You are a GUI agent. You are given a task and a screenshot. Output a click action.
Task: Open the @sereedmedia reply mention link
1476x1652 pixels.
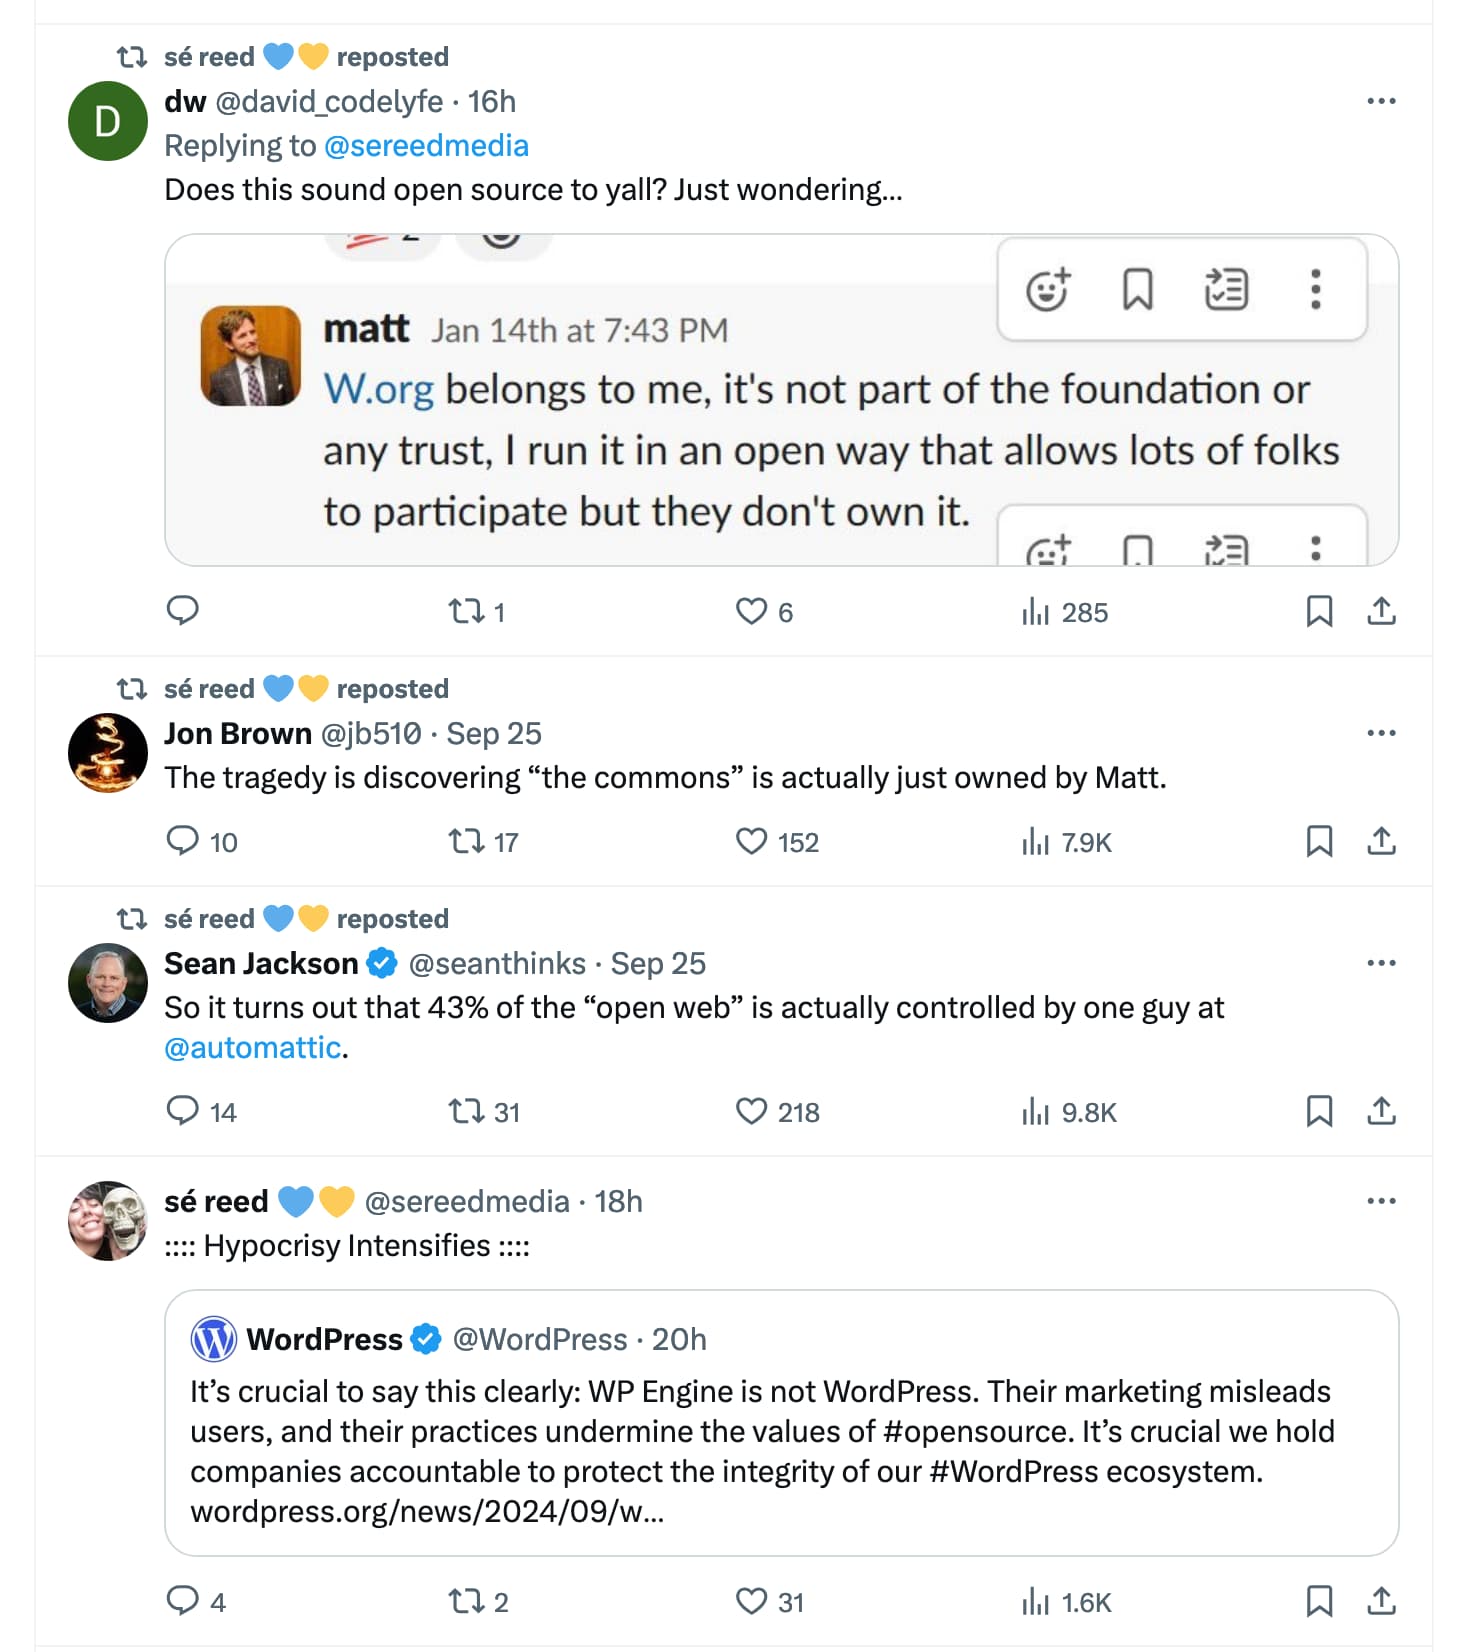tap(426, 146)
